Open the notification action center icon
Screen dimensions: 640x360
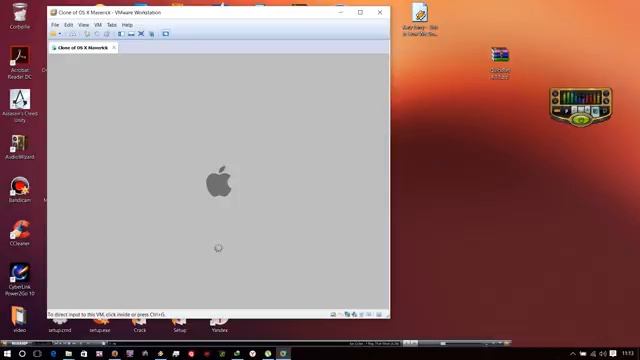coord(613,354)
